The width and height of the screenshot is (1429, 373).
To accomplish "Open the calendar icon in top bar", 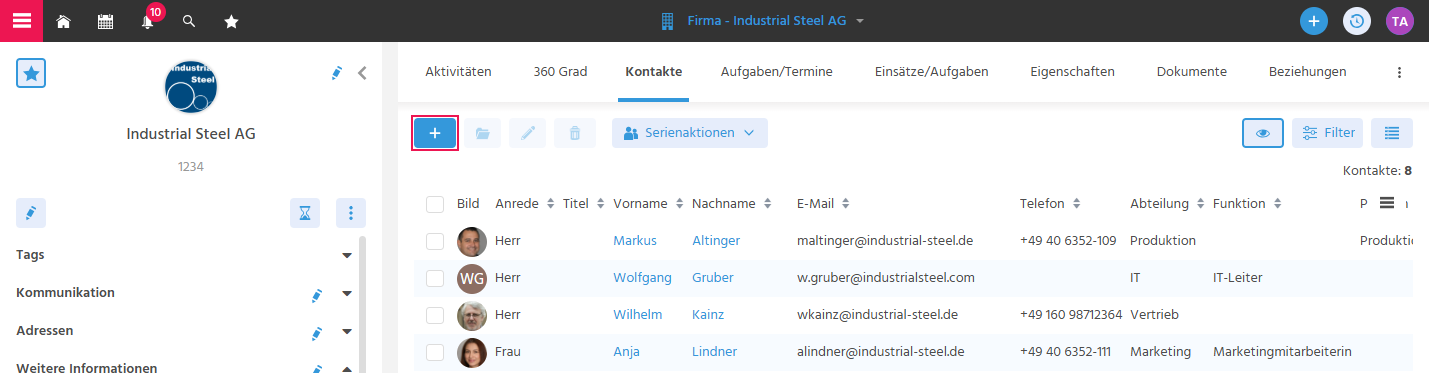I will [105, 21].
